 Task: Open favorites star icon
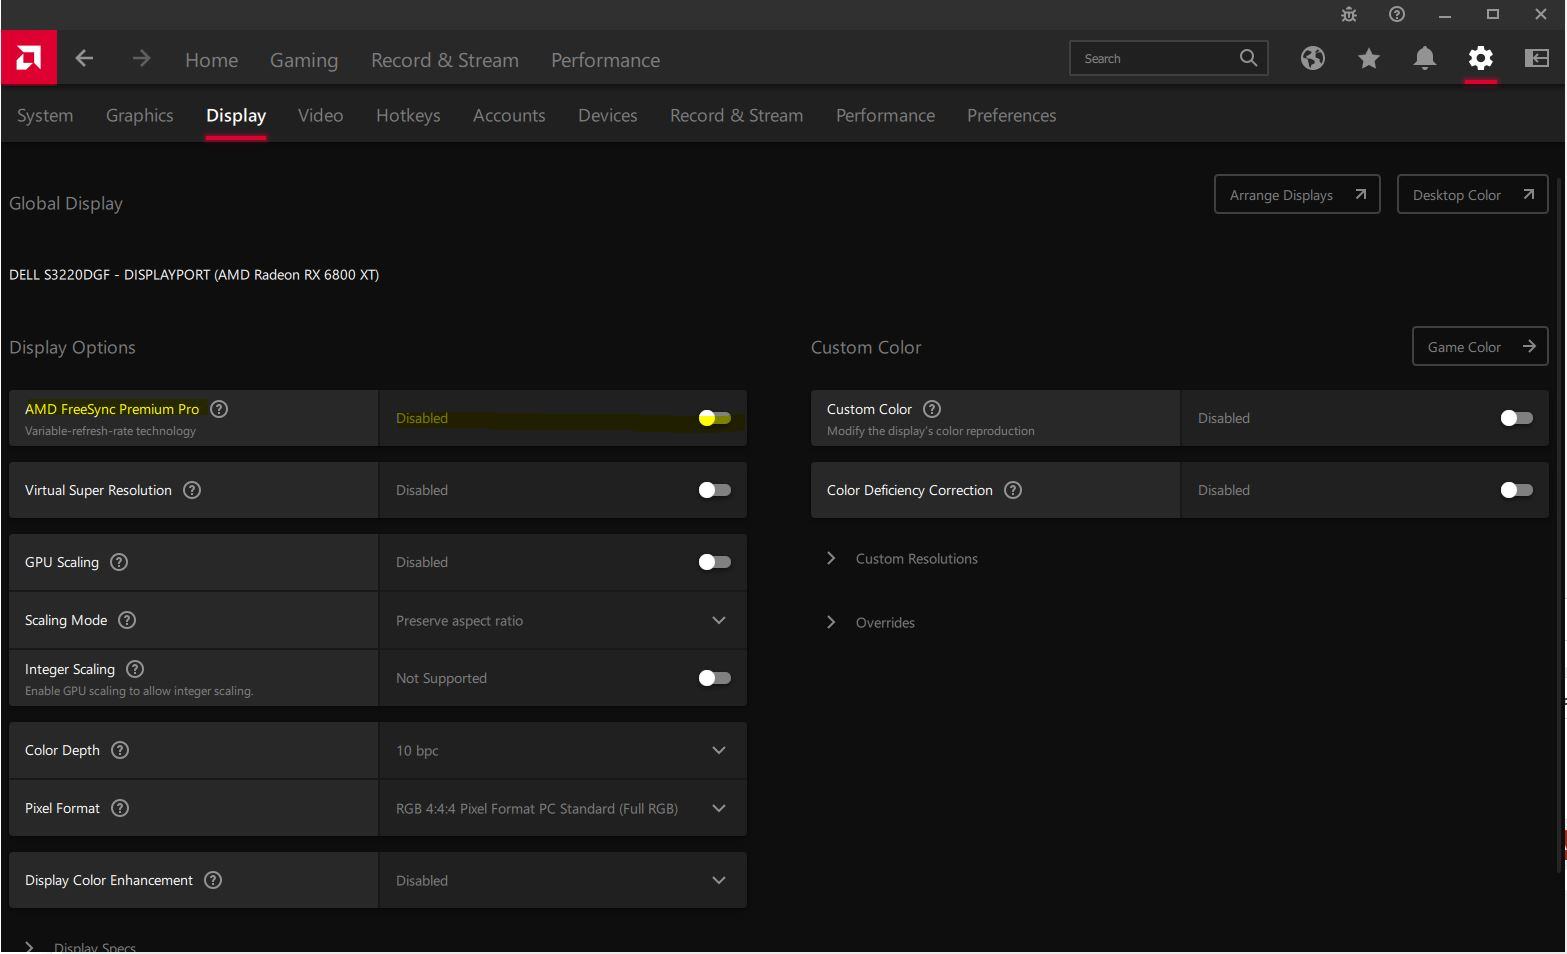(x=1369, y=58)
